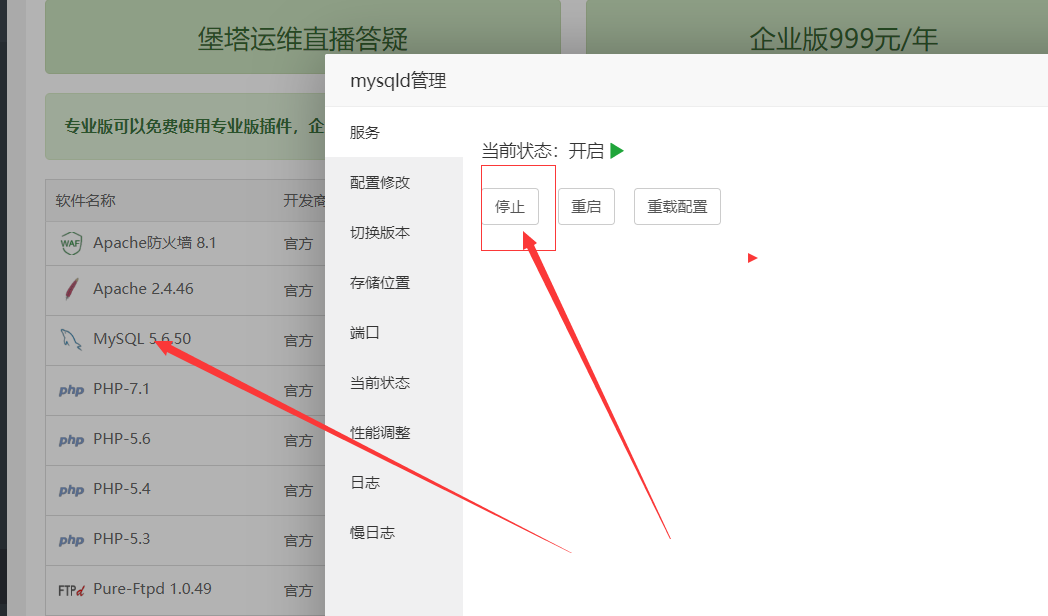Screen dimensions: 1048x616
Task: Click the PHP-7.1 php logo icon
Action: coord(72,390)
